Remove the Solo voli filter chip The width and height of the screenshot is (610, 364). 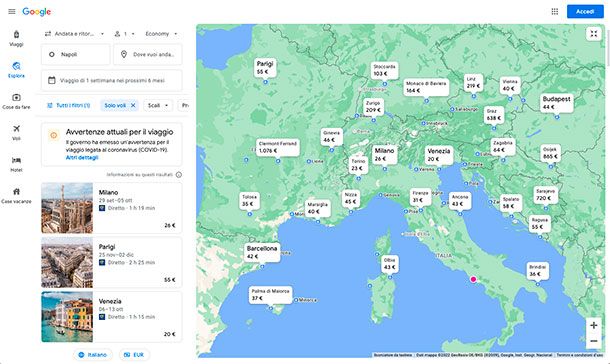pos(133,105)
